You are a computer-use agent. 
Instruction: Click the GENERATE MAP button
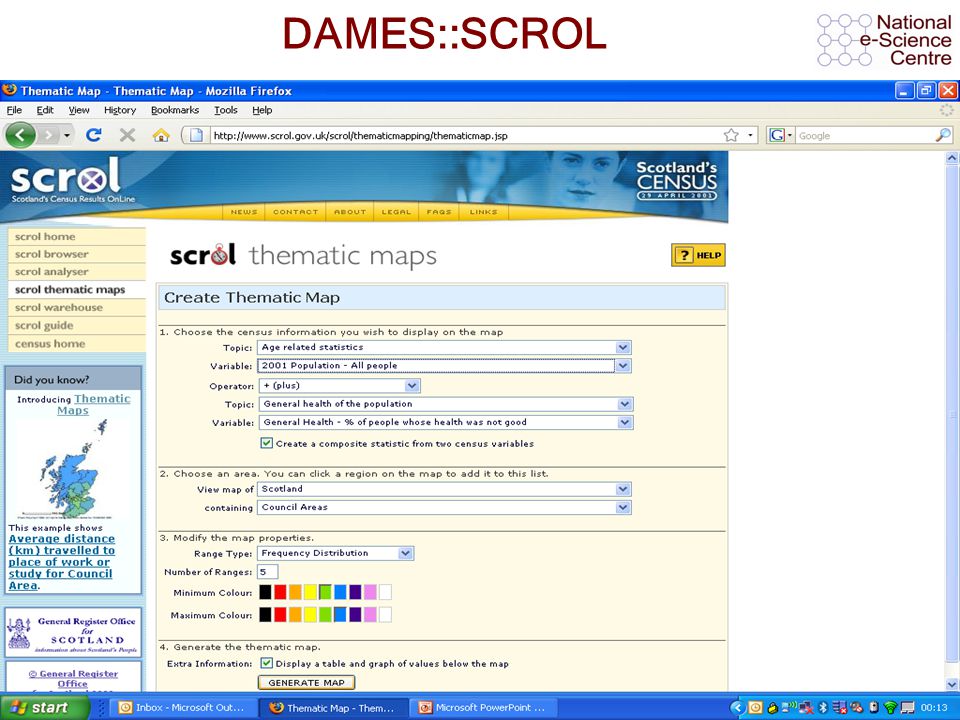tap(307, 682)
